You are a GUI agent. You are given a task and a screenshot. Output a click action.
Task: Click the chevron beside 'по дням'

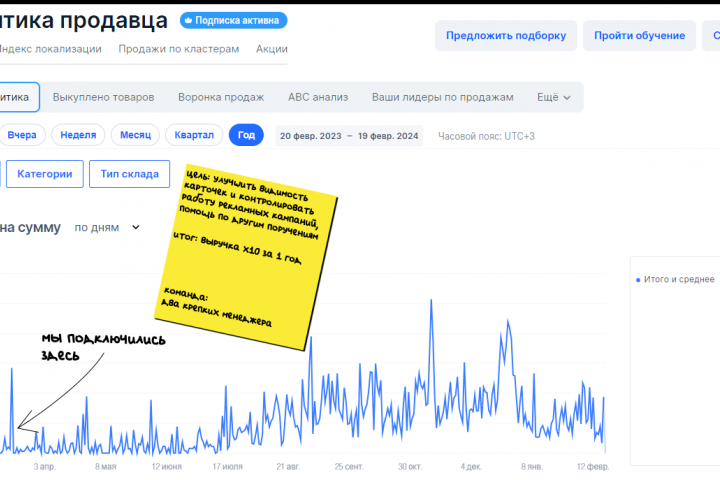(x=136, y=227)
